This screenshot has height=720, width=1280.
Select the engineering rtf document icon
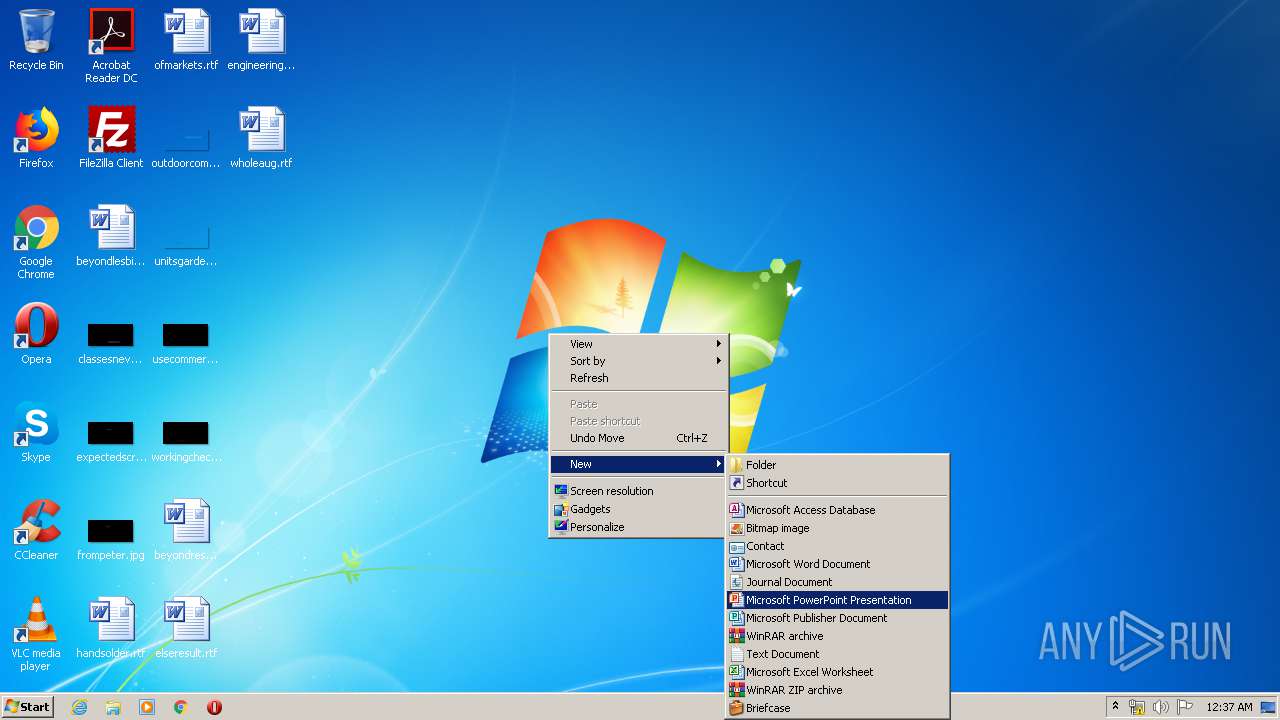point(261,40)
